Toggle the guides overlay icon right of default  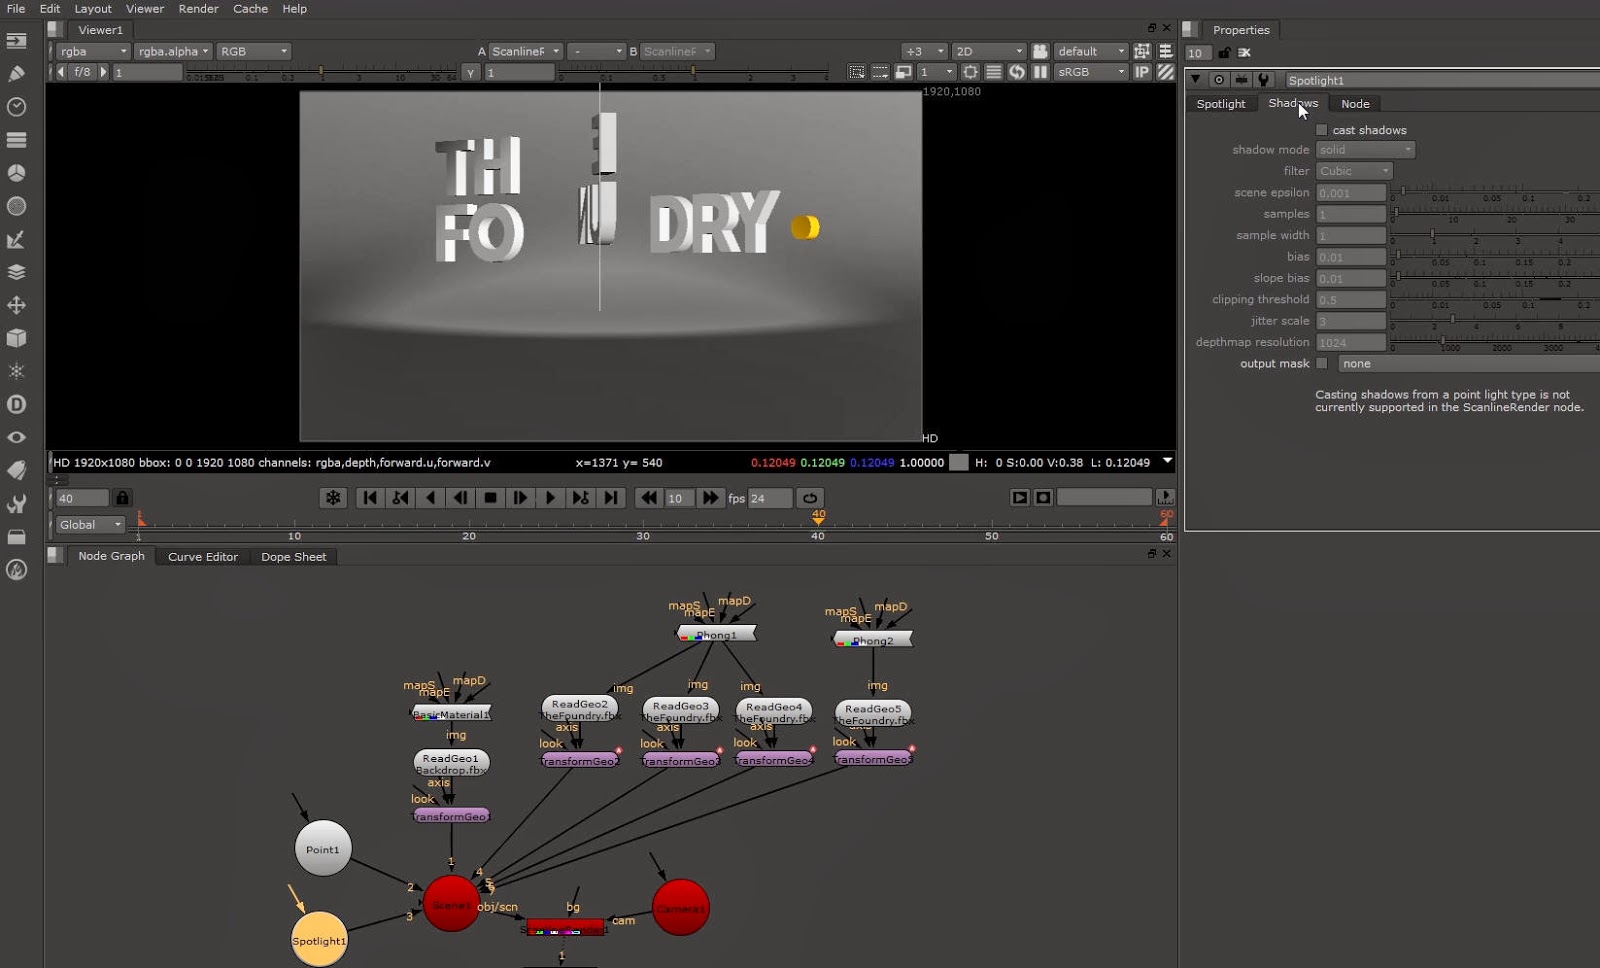point(1142,51)
